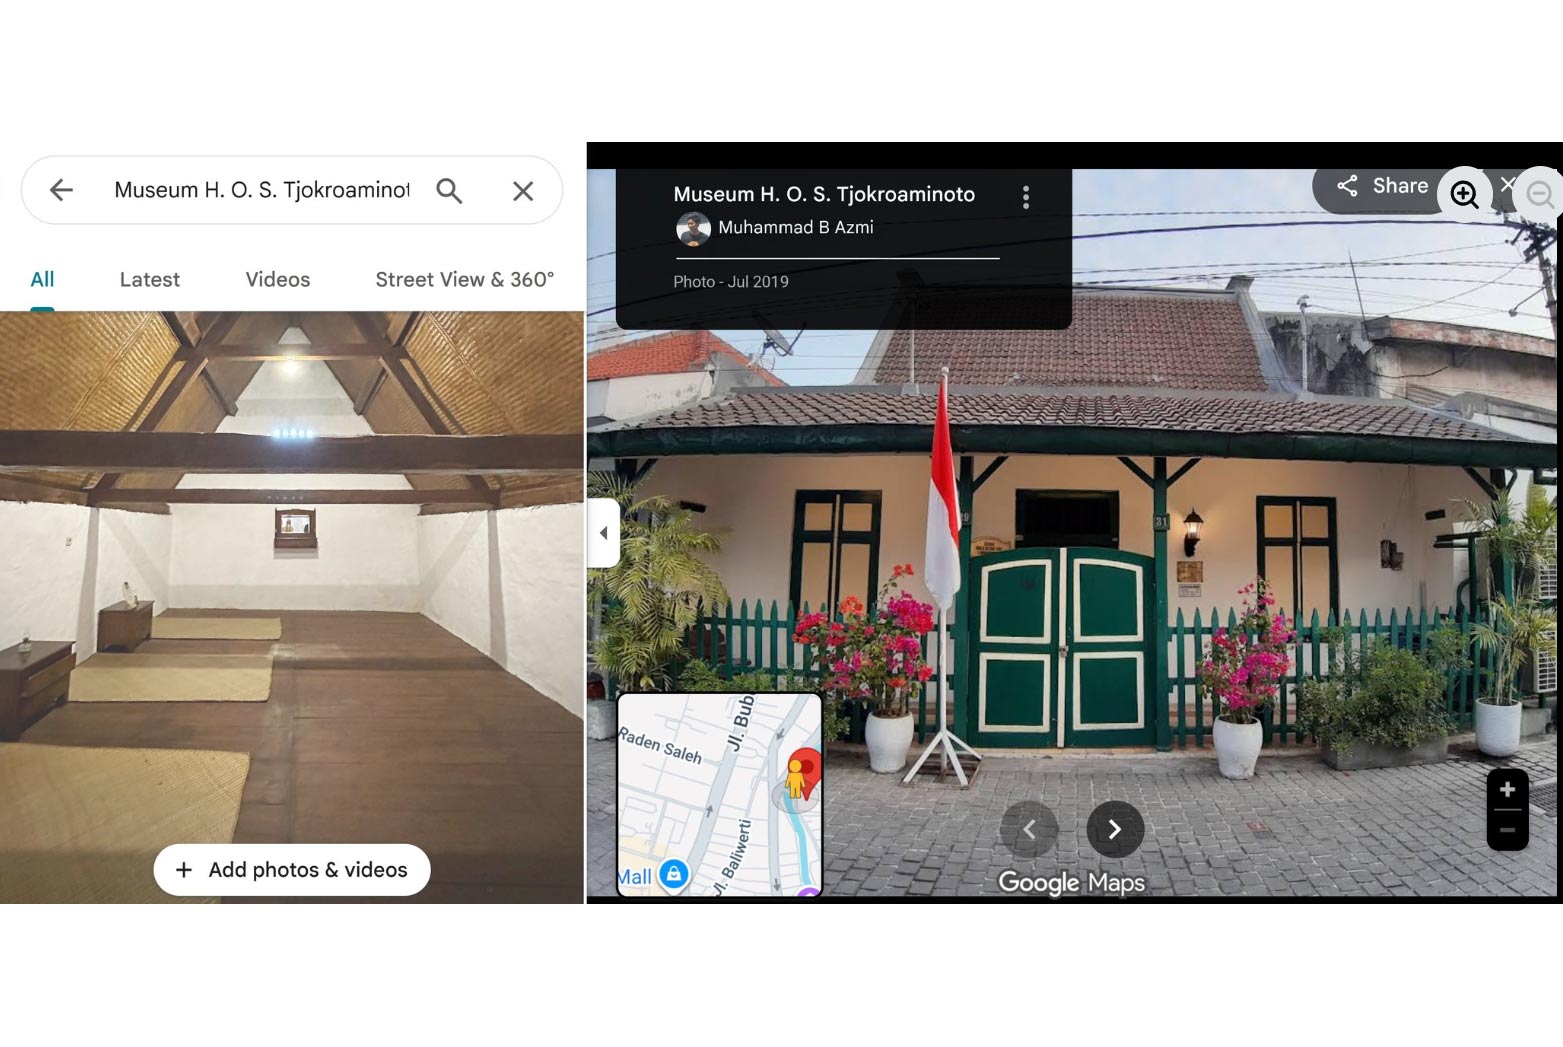Click the zoom-in magnifier icon
Screen dimensions: 1563x1047
1464,194
